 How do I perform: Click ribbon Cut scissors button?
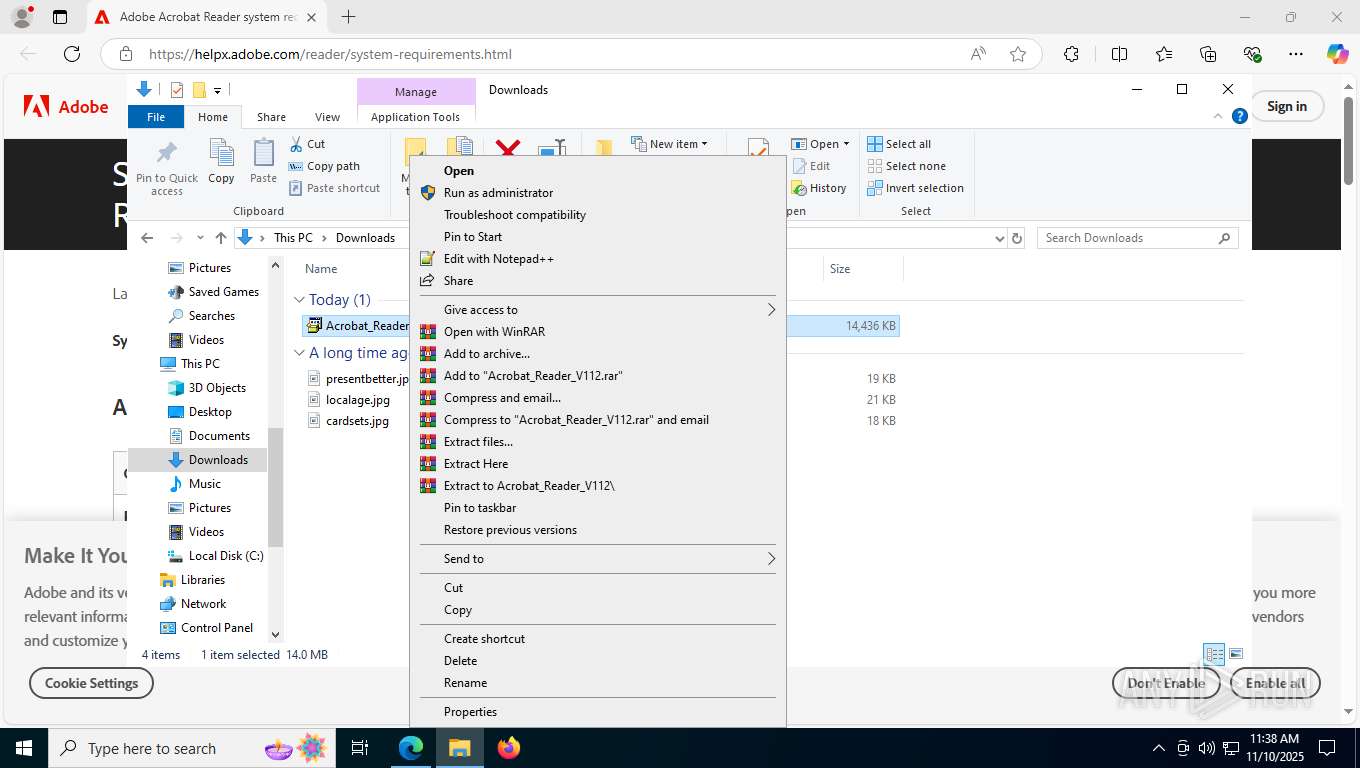tap(307, 144)
